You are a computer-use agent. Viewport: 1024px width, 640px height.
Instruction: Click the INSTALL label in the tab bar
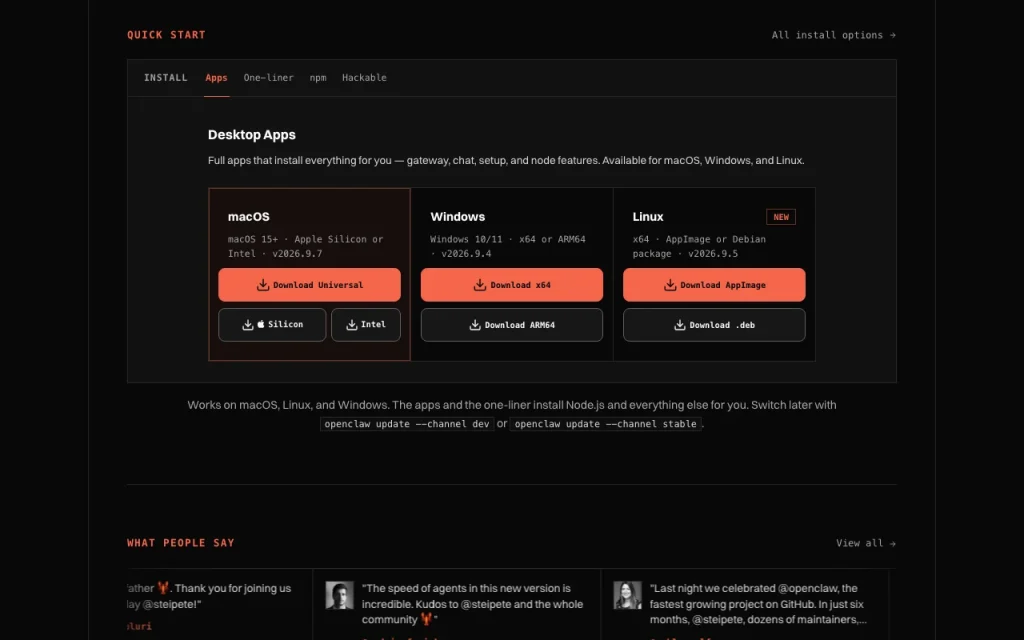(166, 78)
